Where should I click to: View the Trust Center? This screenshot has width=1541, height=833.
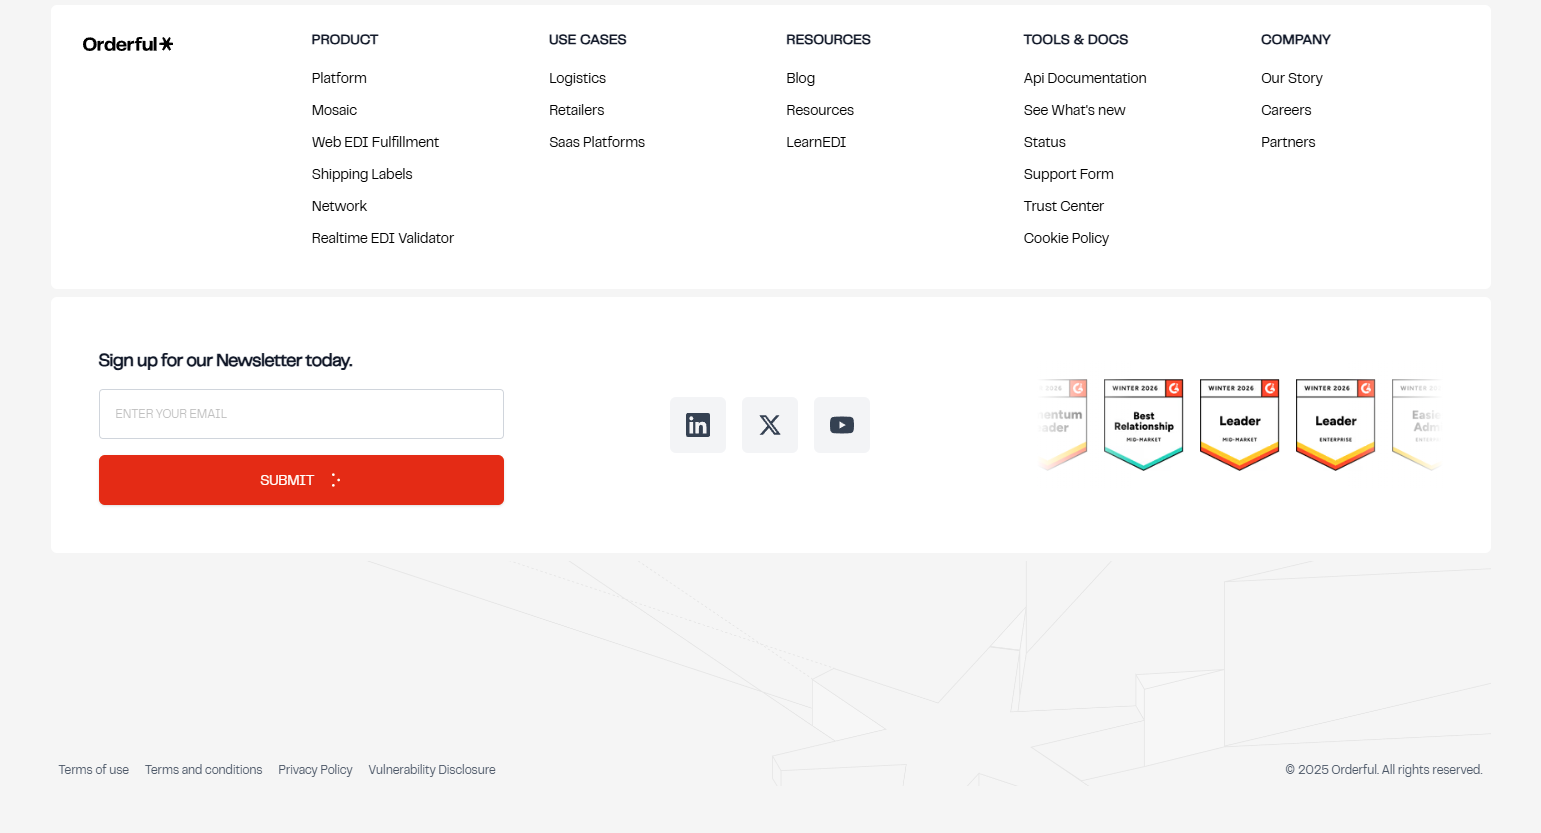tap(1063, 206)
